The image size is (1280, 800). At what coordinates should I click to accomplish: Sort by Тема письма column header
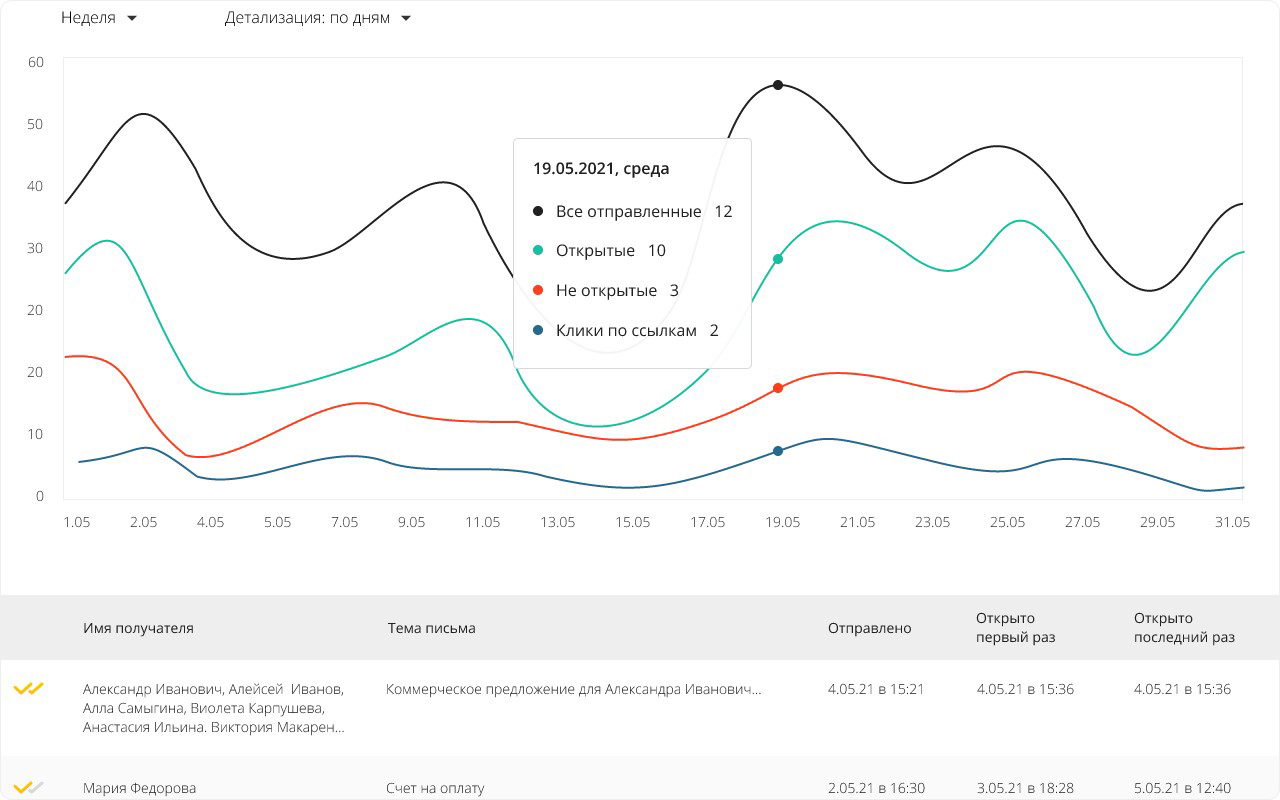point(431,628)
